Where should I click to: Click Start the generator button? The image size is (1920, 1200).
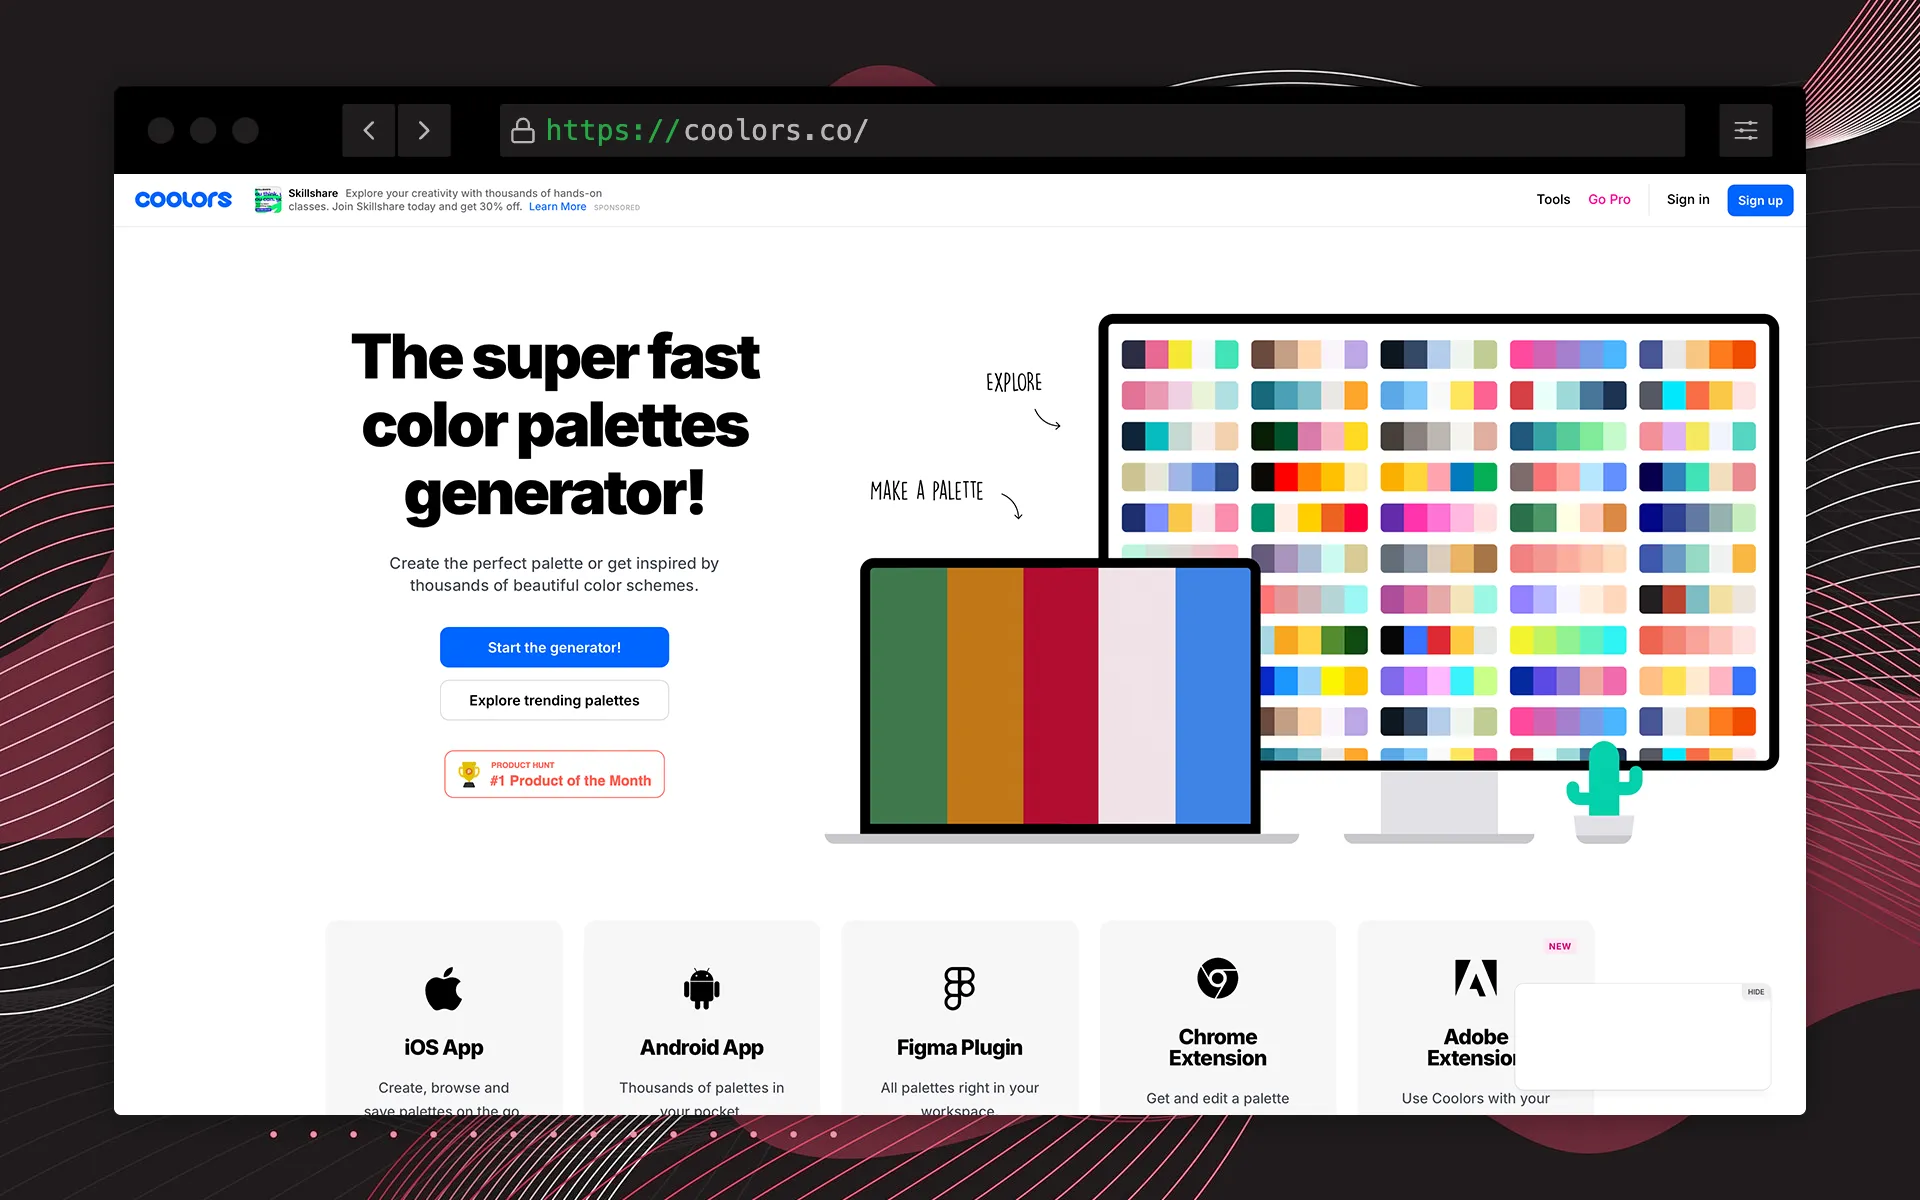click(554, 646)
